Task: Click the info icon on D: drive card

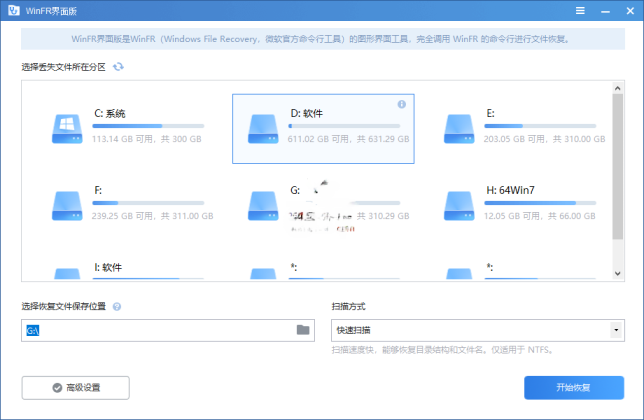Action: tap(402, 104)
